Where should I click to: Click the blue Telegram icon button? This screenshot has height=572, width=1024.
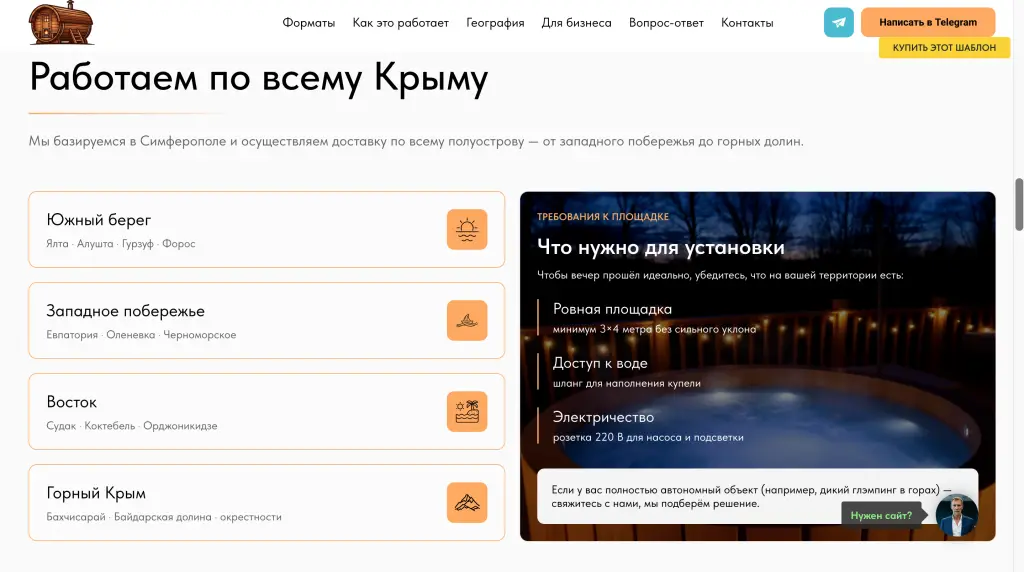(x=839, y=22)
